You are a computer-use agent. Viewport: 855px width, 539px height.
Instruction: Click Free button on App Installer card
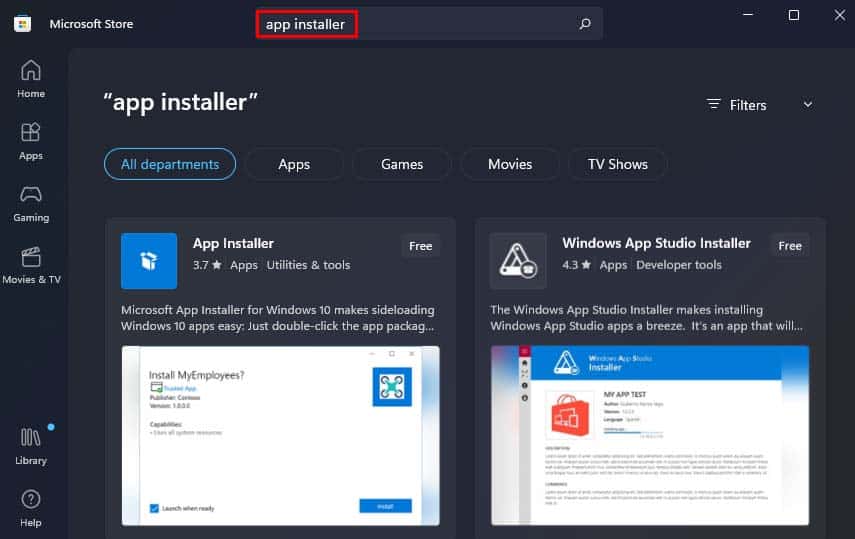tap(420, 246)
